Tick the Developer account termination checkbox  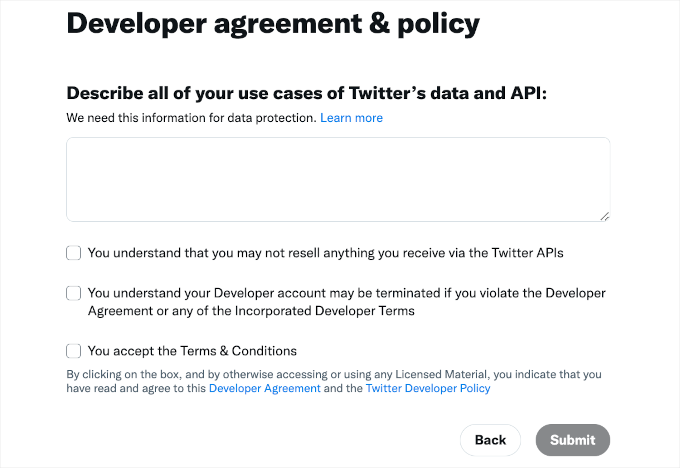point(73,293)
